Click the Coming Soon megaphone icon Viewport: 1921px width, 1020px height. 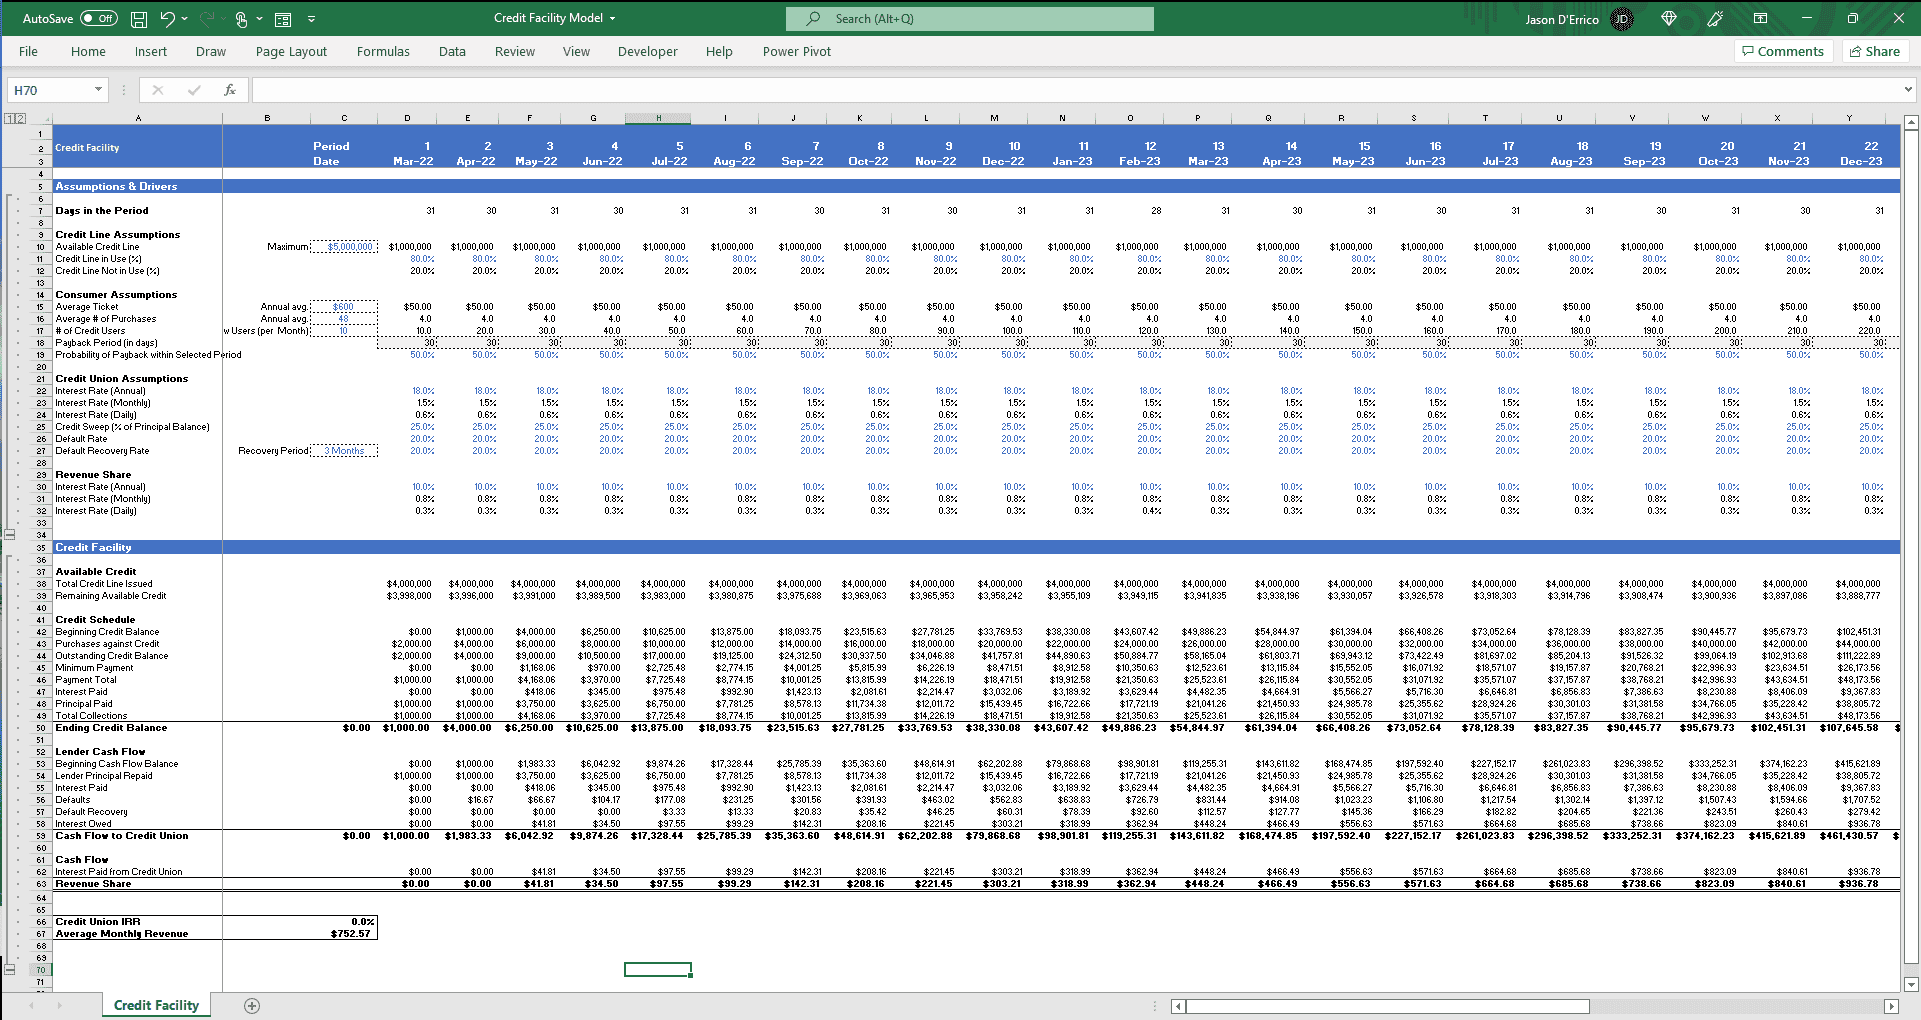[1714, 18]
